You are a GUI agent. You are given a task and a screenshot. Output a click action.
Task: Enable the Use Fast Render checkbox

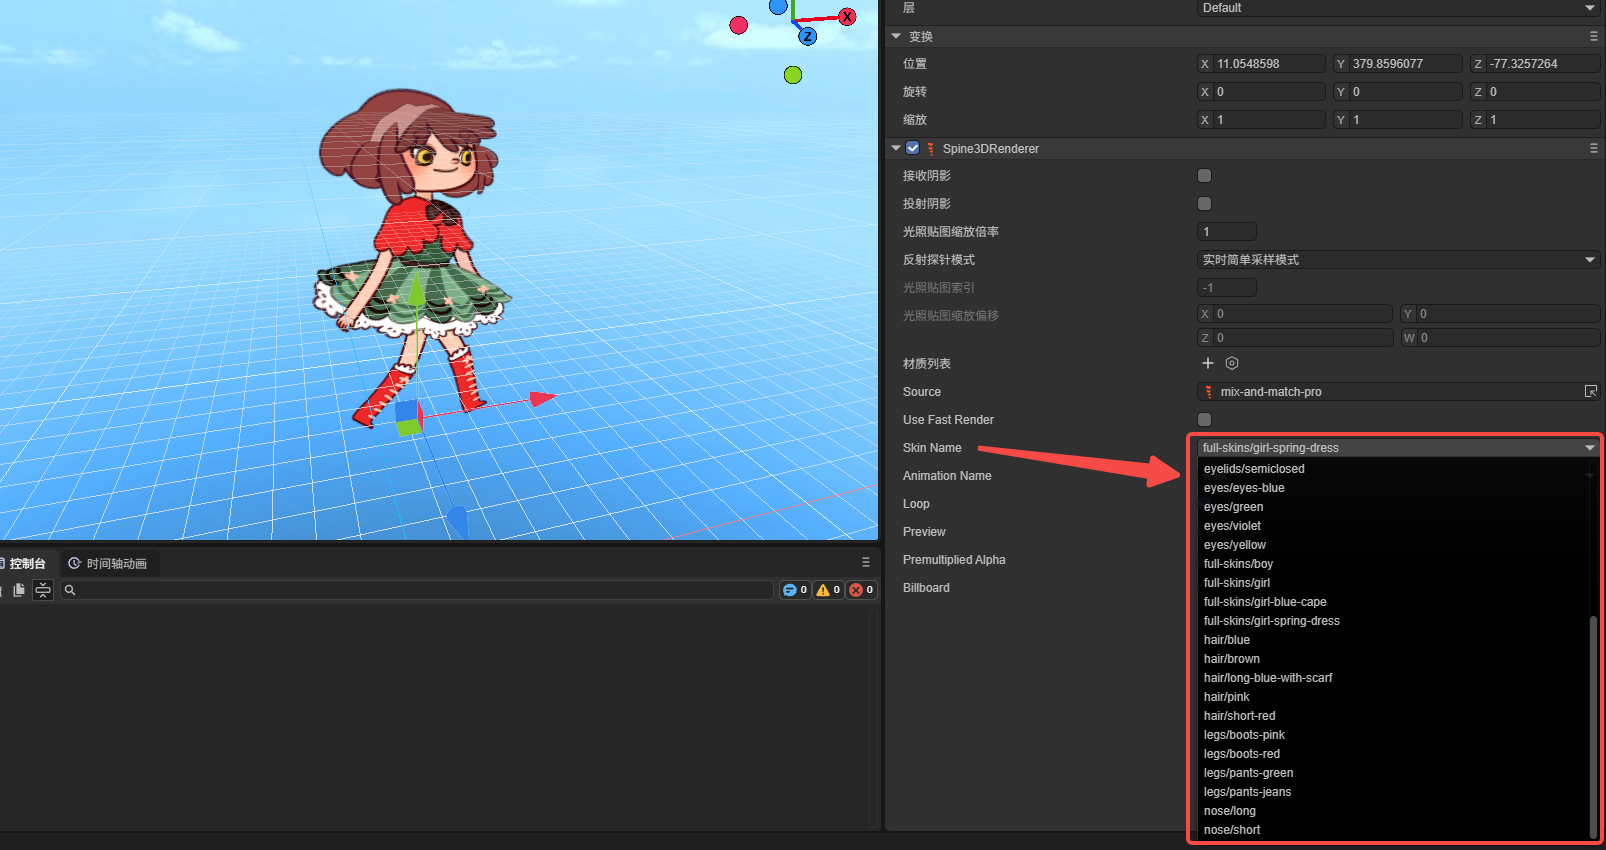click(1204, 419)
